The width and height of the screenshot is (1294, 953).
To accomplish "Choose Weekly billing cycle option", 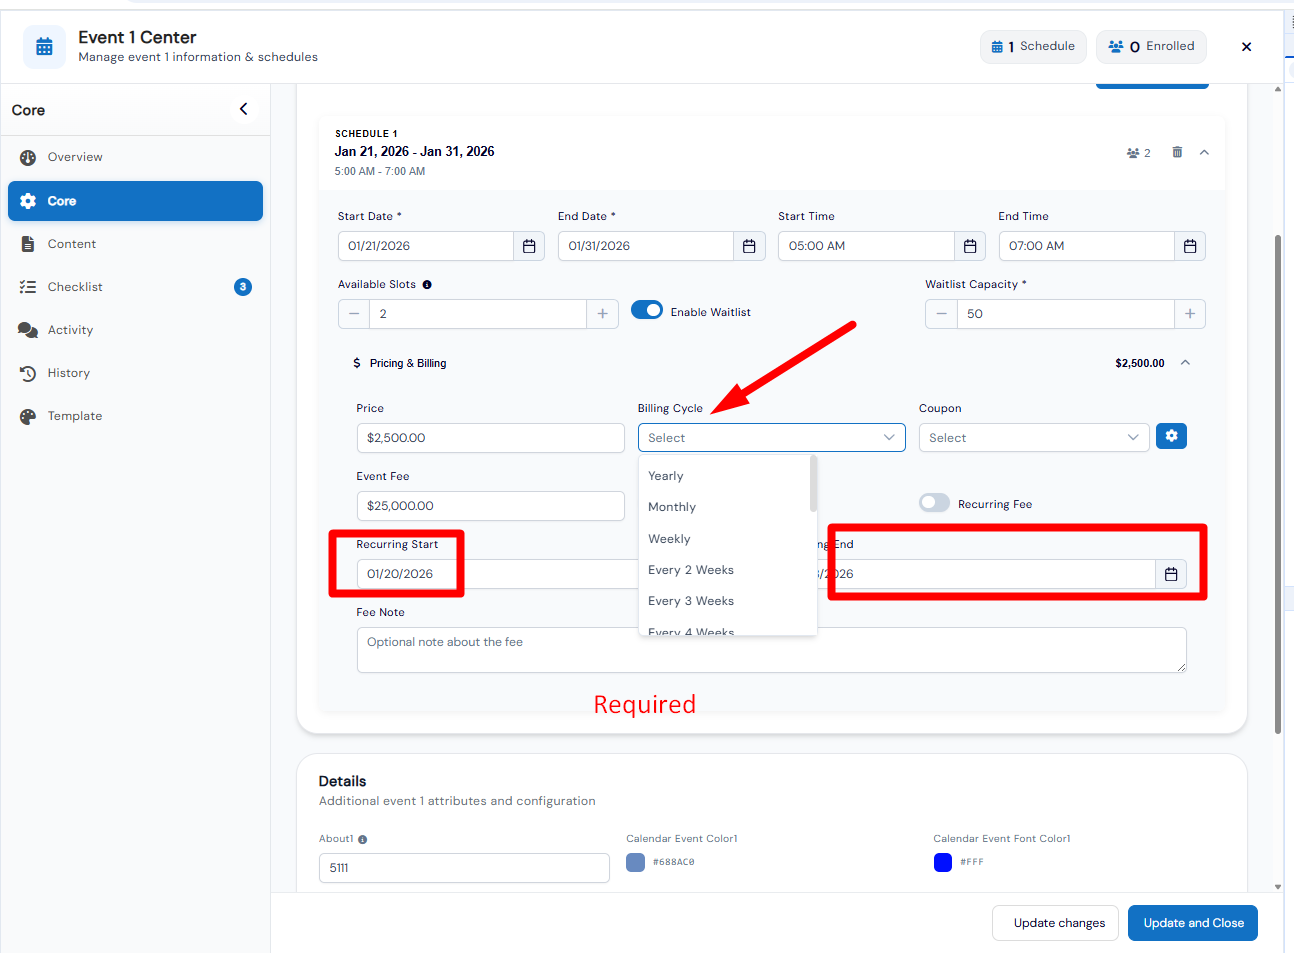I will 724,539.
